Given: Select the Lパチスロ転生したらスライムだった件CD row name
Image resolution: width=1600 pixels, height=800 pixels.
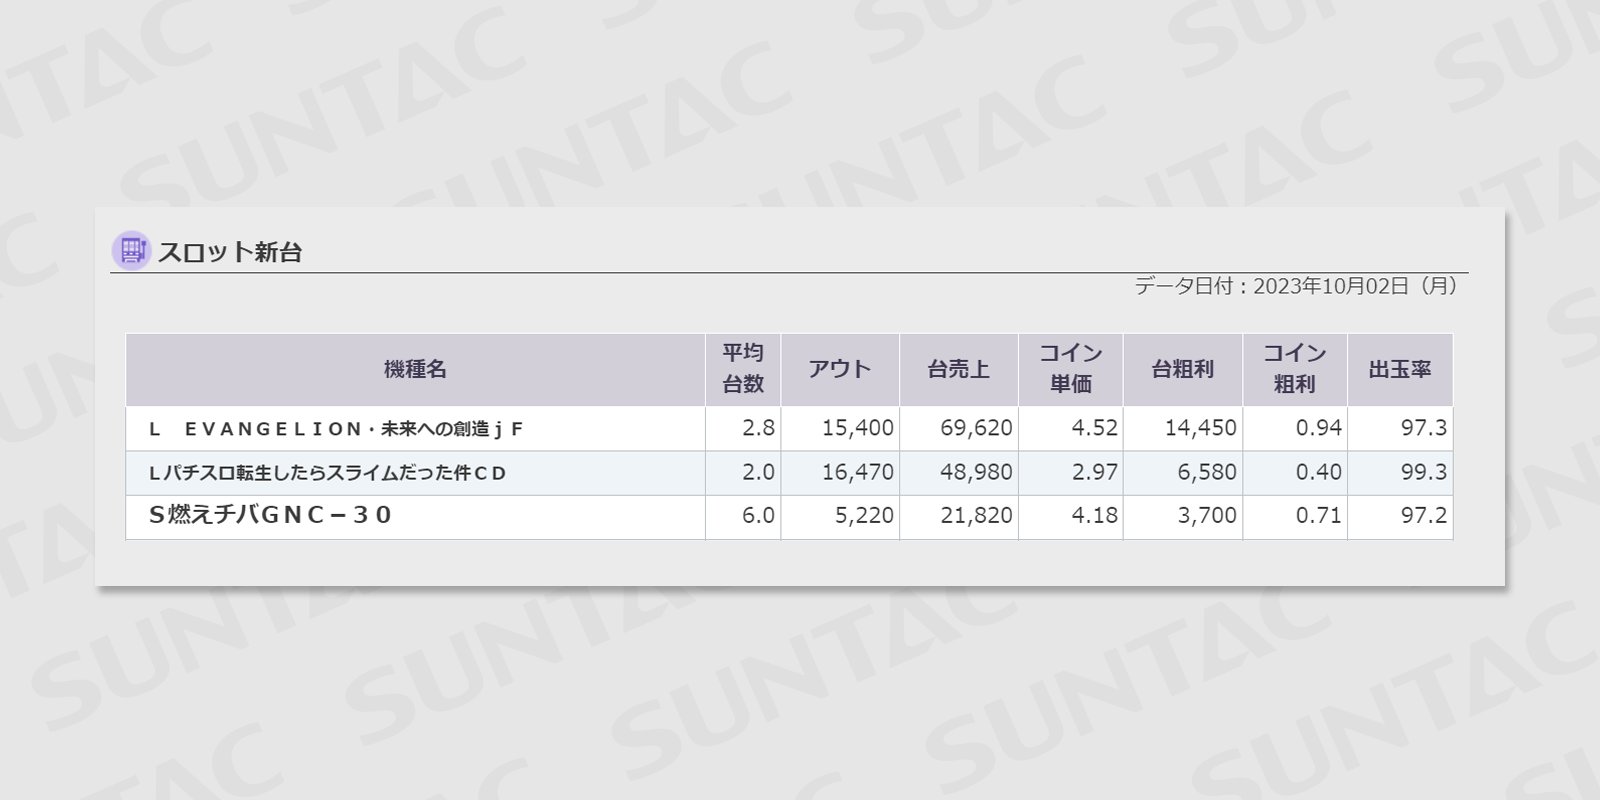Looking at the screenshot, I should click(328, 473).
